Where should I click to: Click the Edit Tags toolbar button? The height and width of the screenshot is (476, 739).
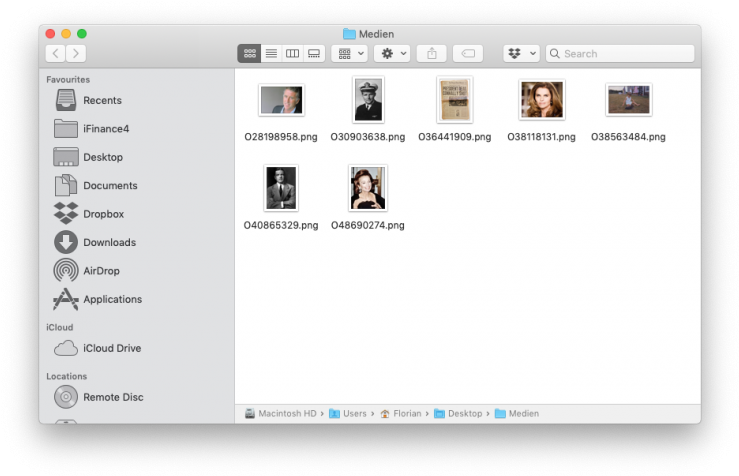click(468, 54)
